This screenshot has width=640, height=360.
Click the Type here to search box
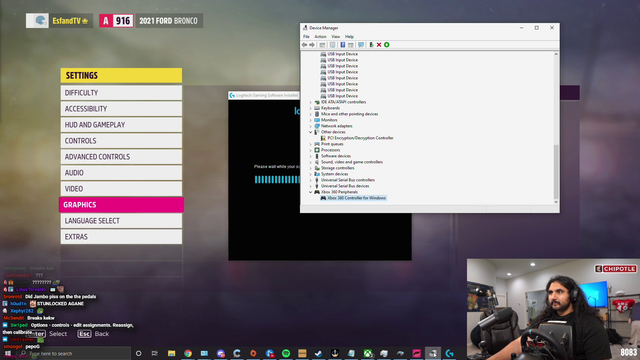[73, 353]
